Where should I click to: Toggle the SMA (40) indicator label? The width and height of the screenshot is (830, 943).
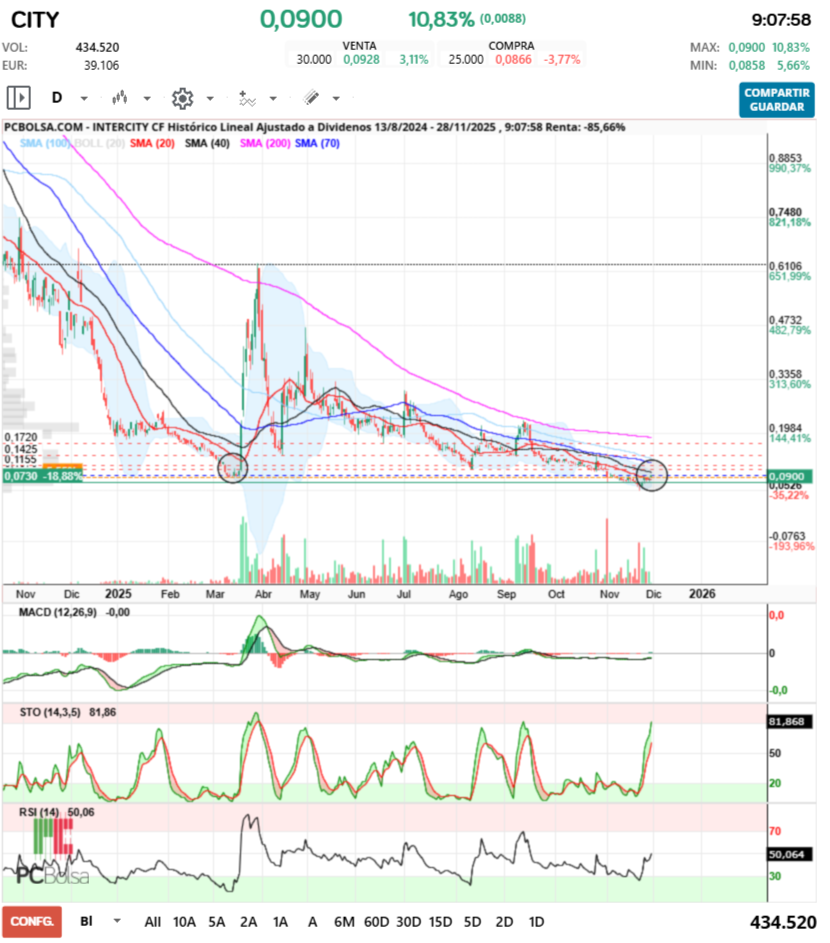click(x=207, y=143)
